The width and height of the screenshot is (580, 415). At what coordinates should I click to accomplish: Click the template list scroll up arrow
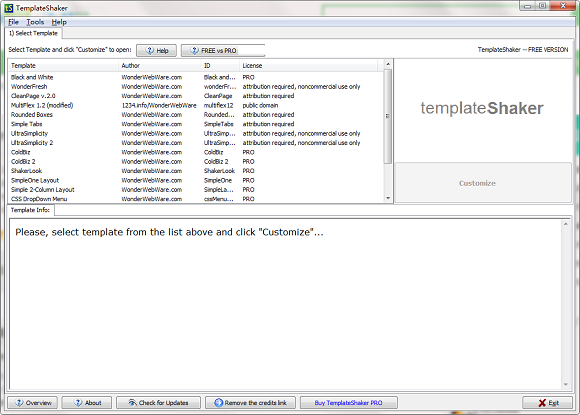click(388, 64)
